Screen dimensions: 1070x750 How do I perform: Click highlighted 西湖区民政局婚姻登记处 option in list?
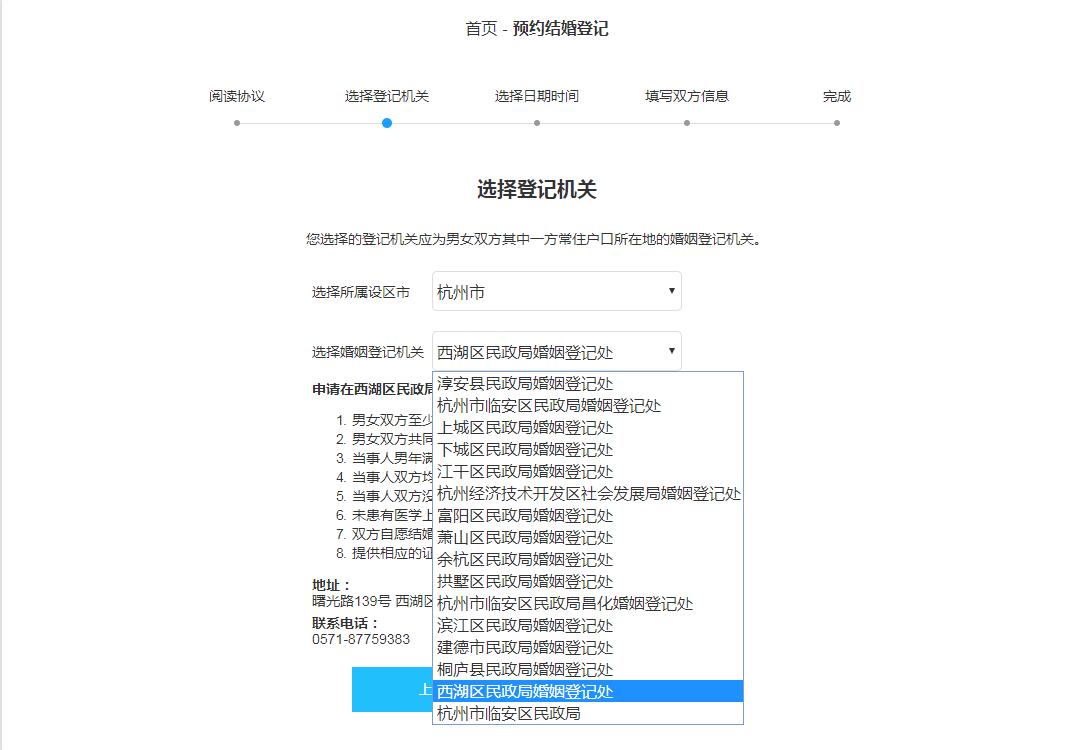pos(588,691)
